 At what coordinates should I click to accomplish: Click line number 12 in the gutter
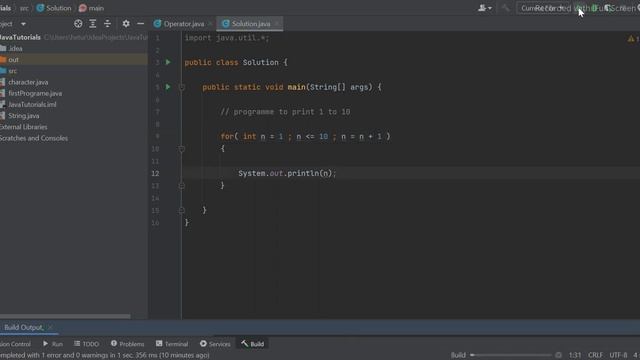(155, 173)
